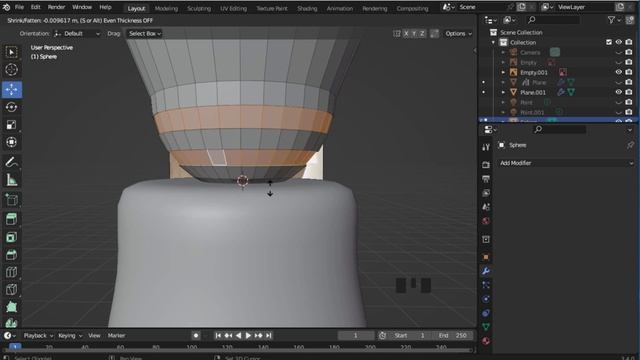
Task: Open the Output properties tab
Action: pyautogui.click(x=486, y=179)
